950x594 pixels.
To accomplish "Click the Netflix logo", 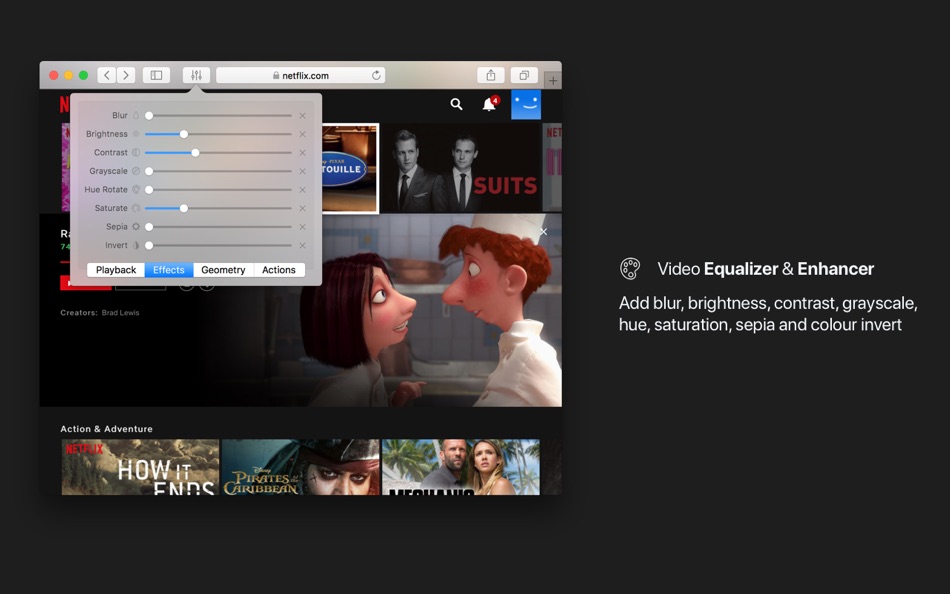I will point(64,104).
